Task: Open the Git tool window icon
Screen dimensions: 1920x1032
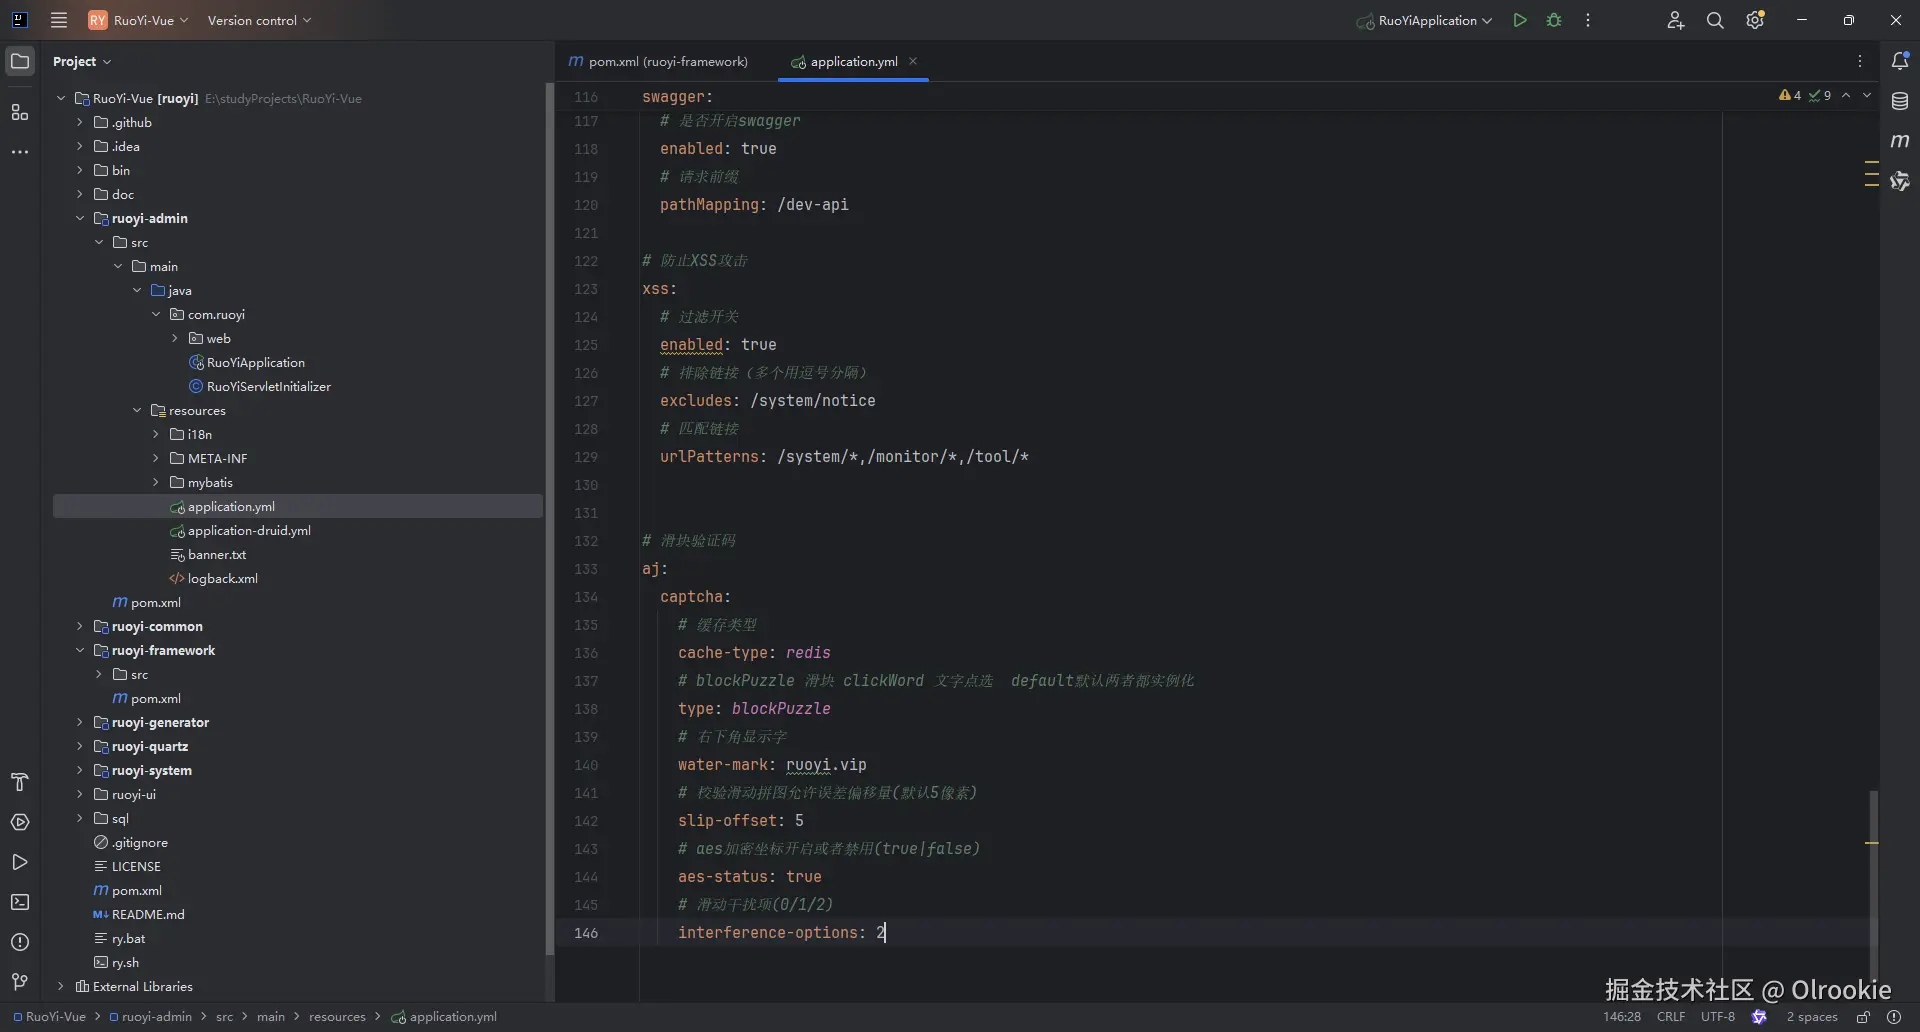Action: pyautogui.click(x=20, y=982)
